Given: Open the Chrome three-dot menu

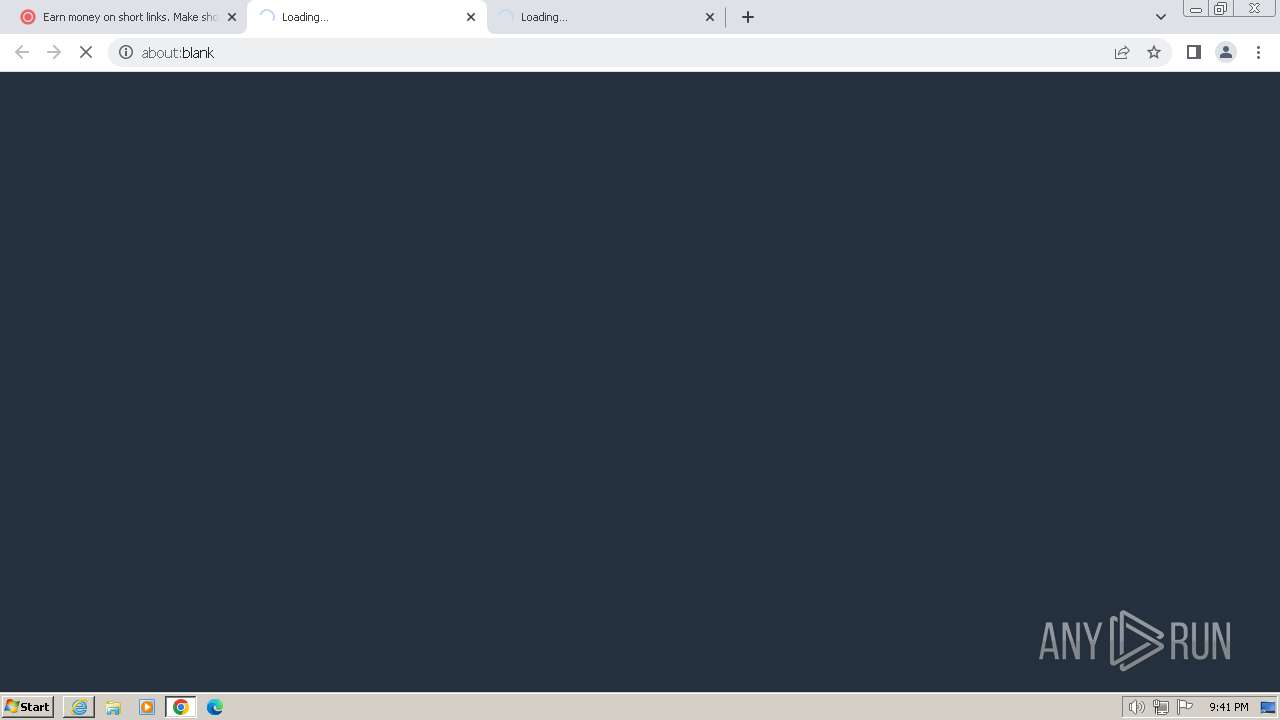Looking at the screenshot, I should point(1259,52).
